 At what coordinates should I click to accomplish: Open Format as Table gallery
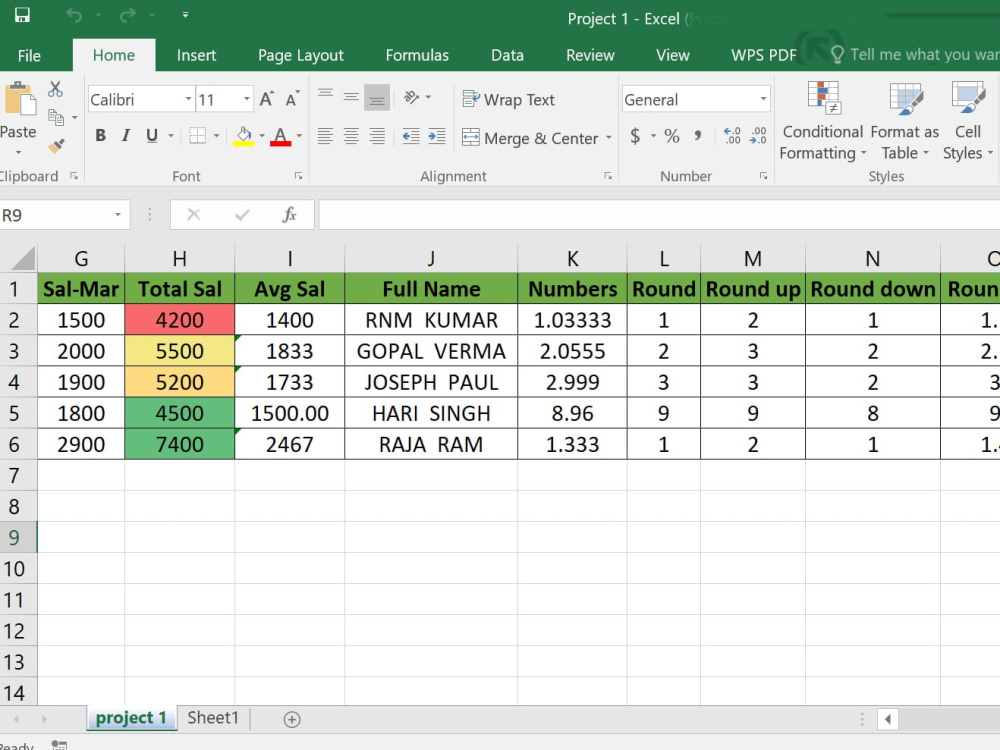click(904, 121)
